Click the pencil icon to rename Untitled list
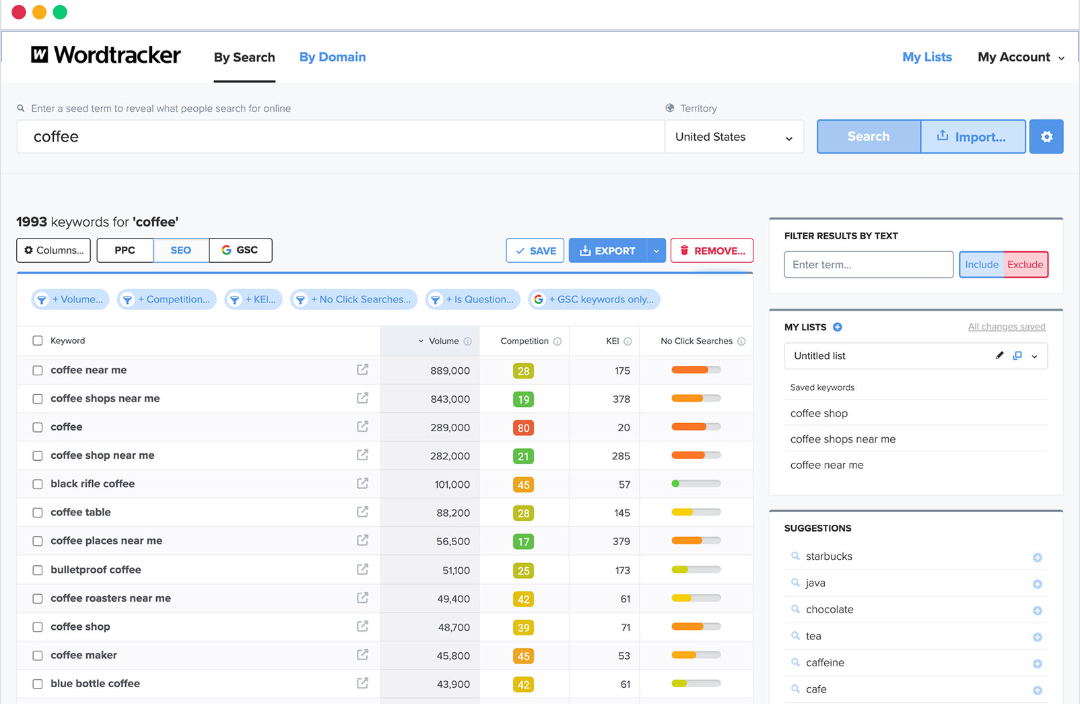Screen dimensions: 1080x704 point(999,356)
